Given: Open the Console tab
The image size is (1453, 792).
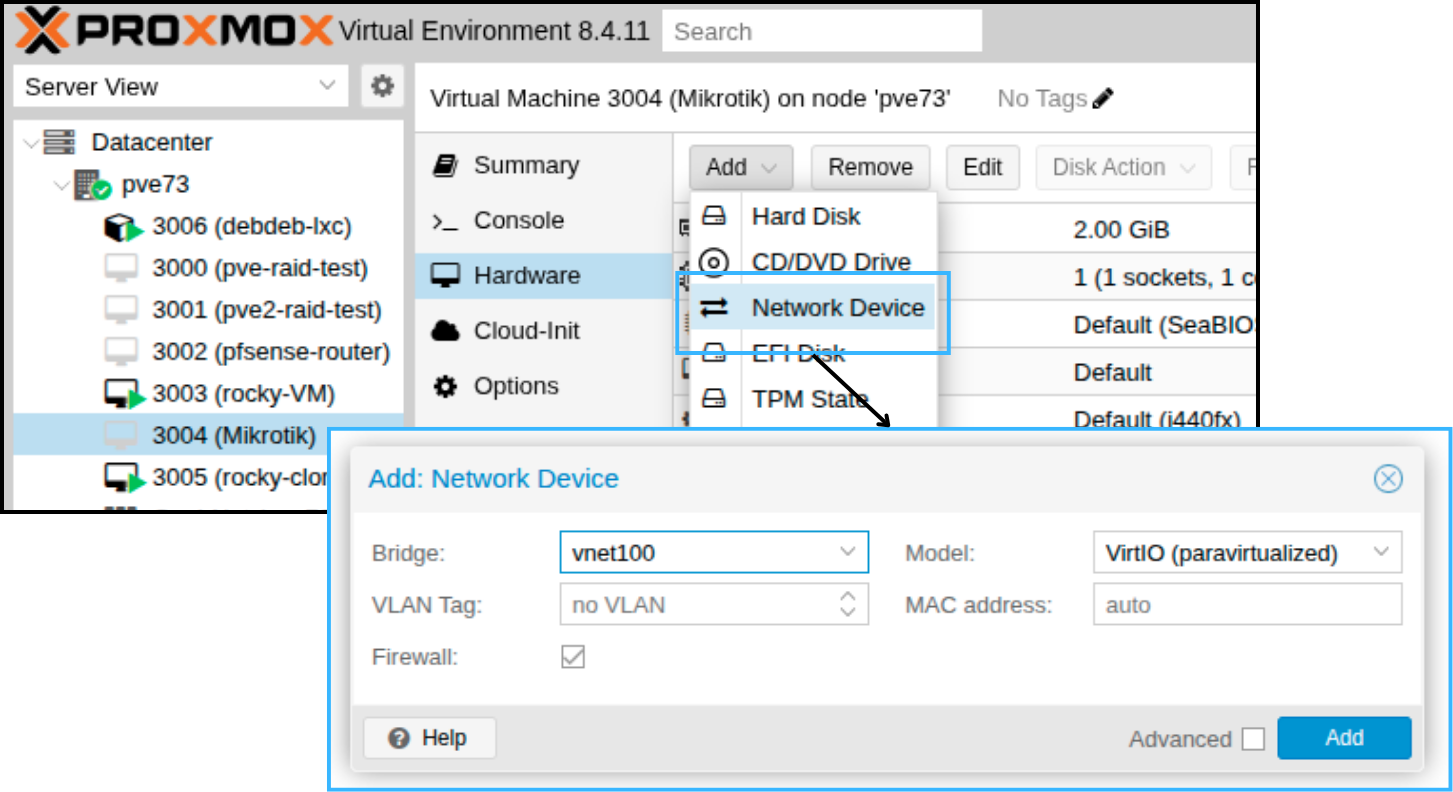Looking at the screenshot, I should 518,221.
